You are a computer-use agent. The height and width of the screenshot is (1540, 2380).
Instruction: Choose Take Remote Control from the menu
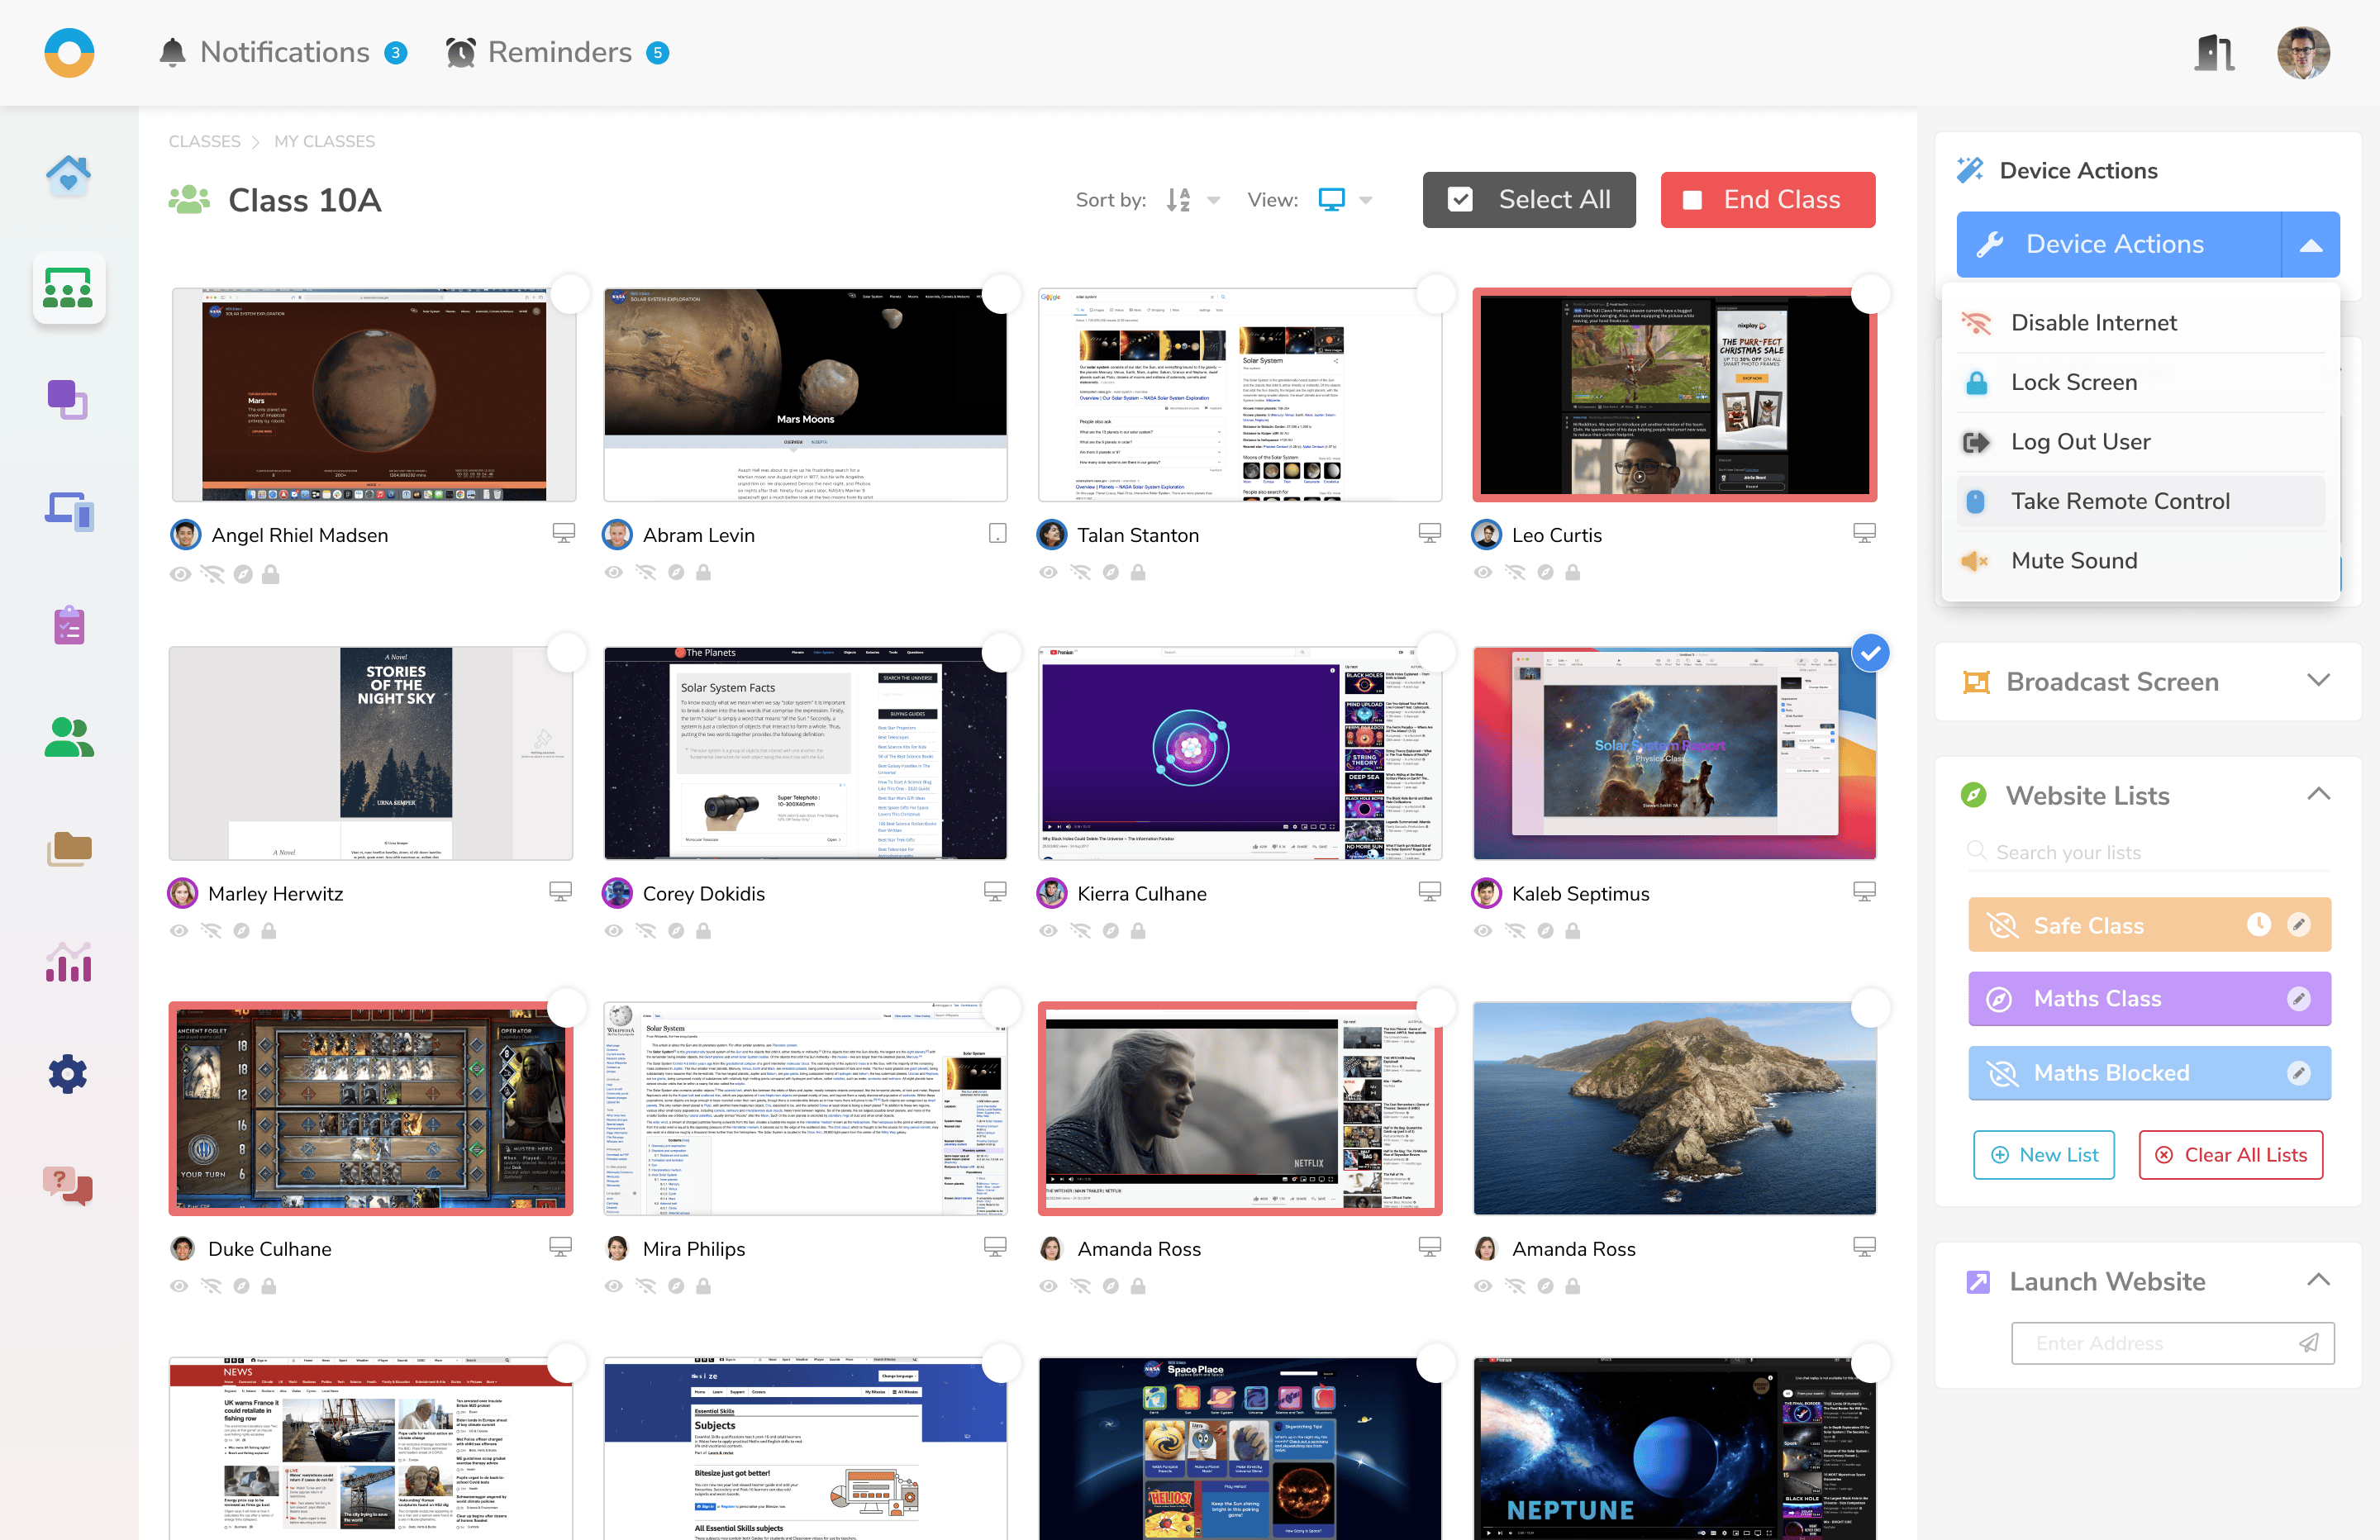2121,501
